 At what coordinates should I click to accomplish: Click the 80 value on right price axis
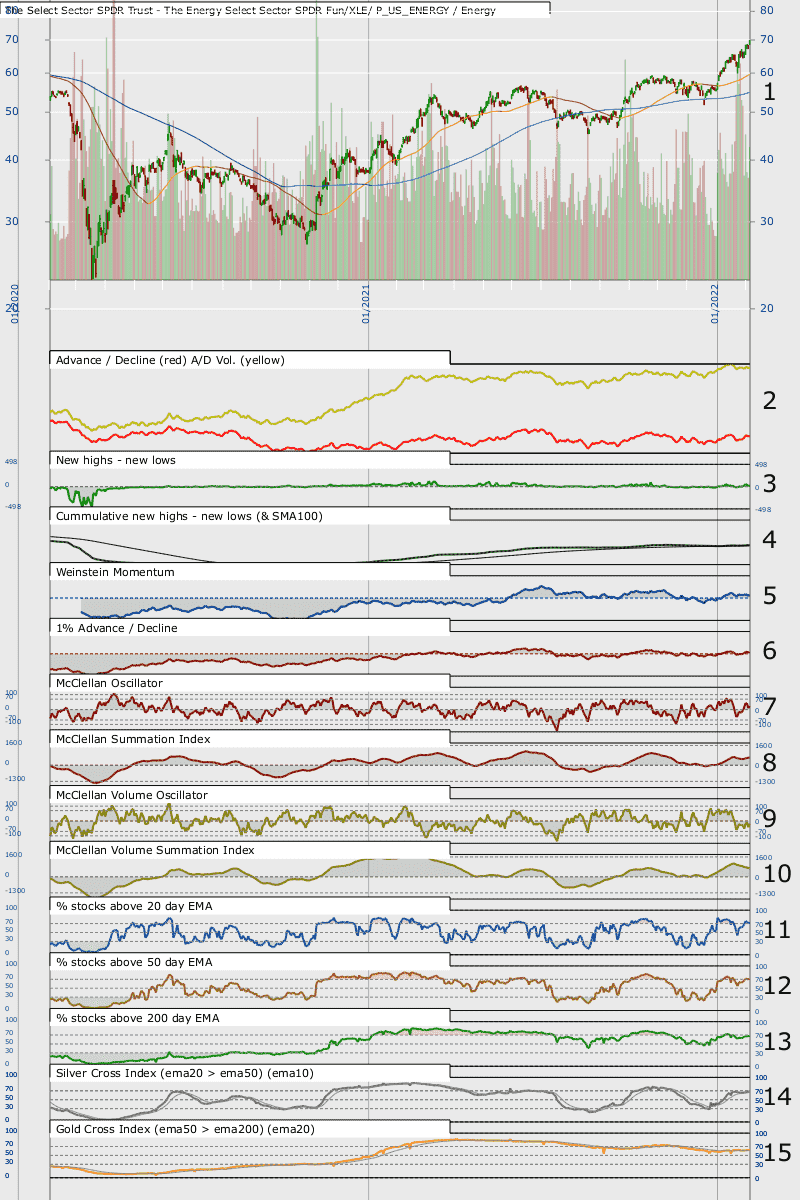point(766,10)
